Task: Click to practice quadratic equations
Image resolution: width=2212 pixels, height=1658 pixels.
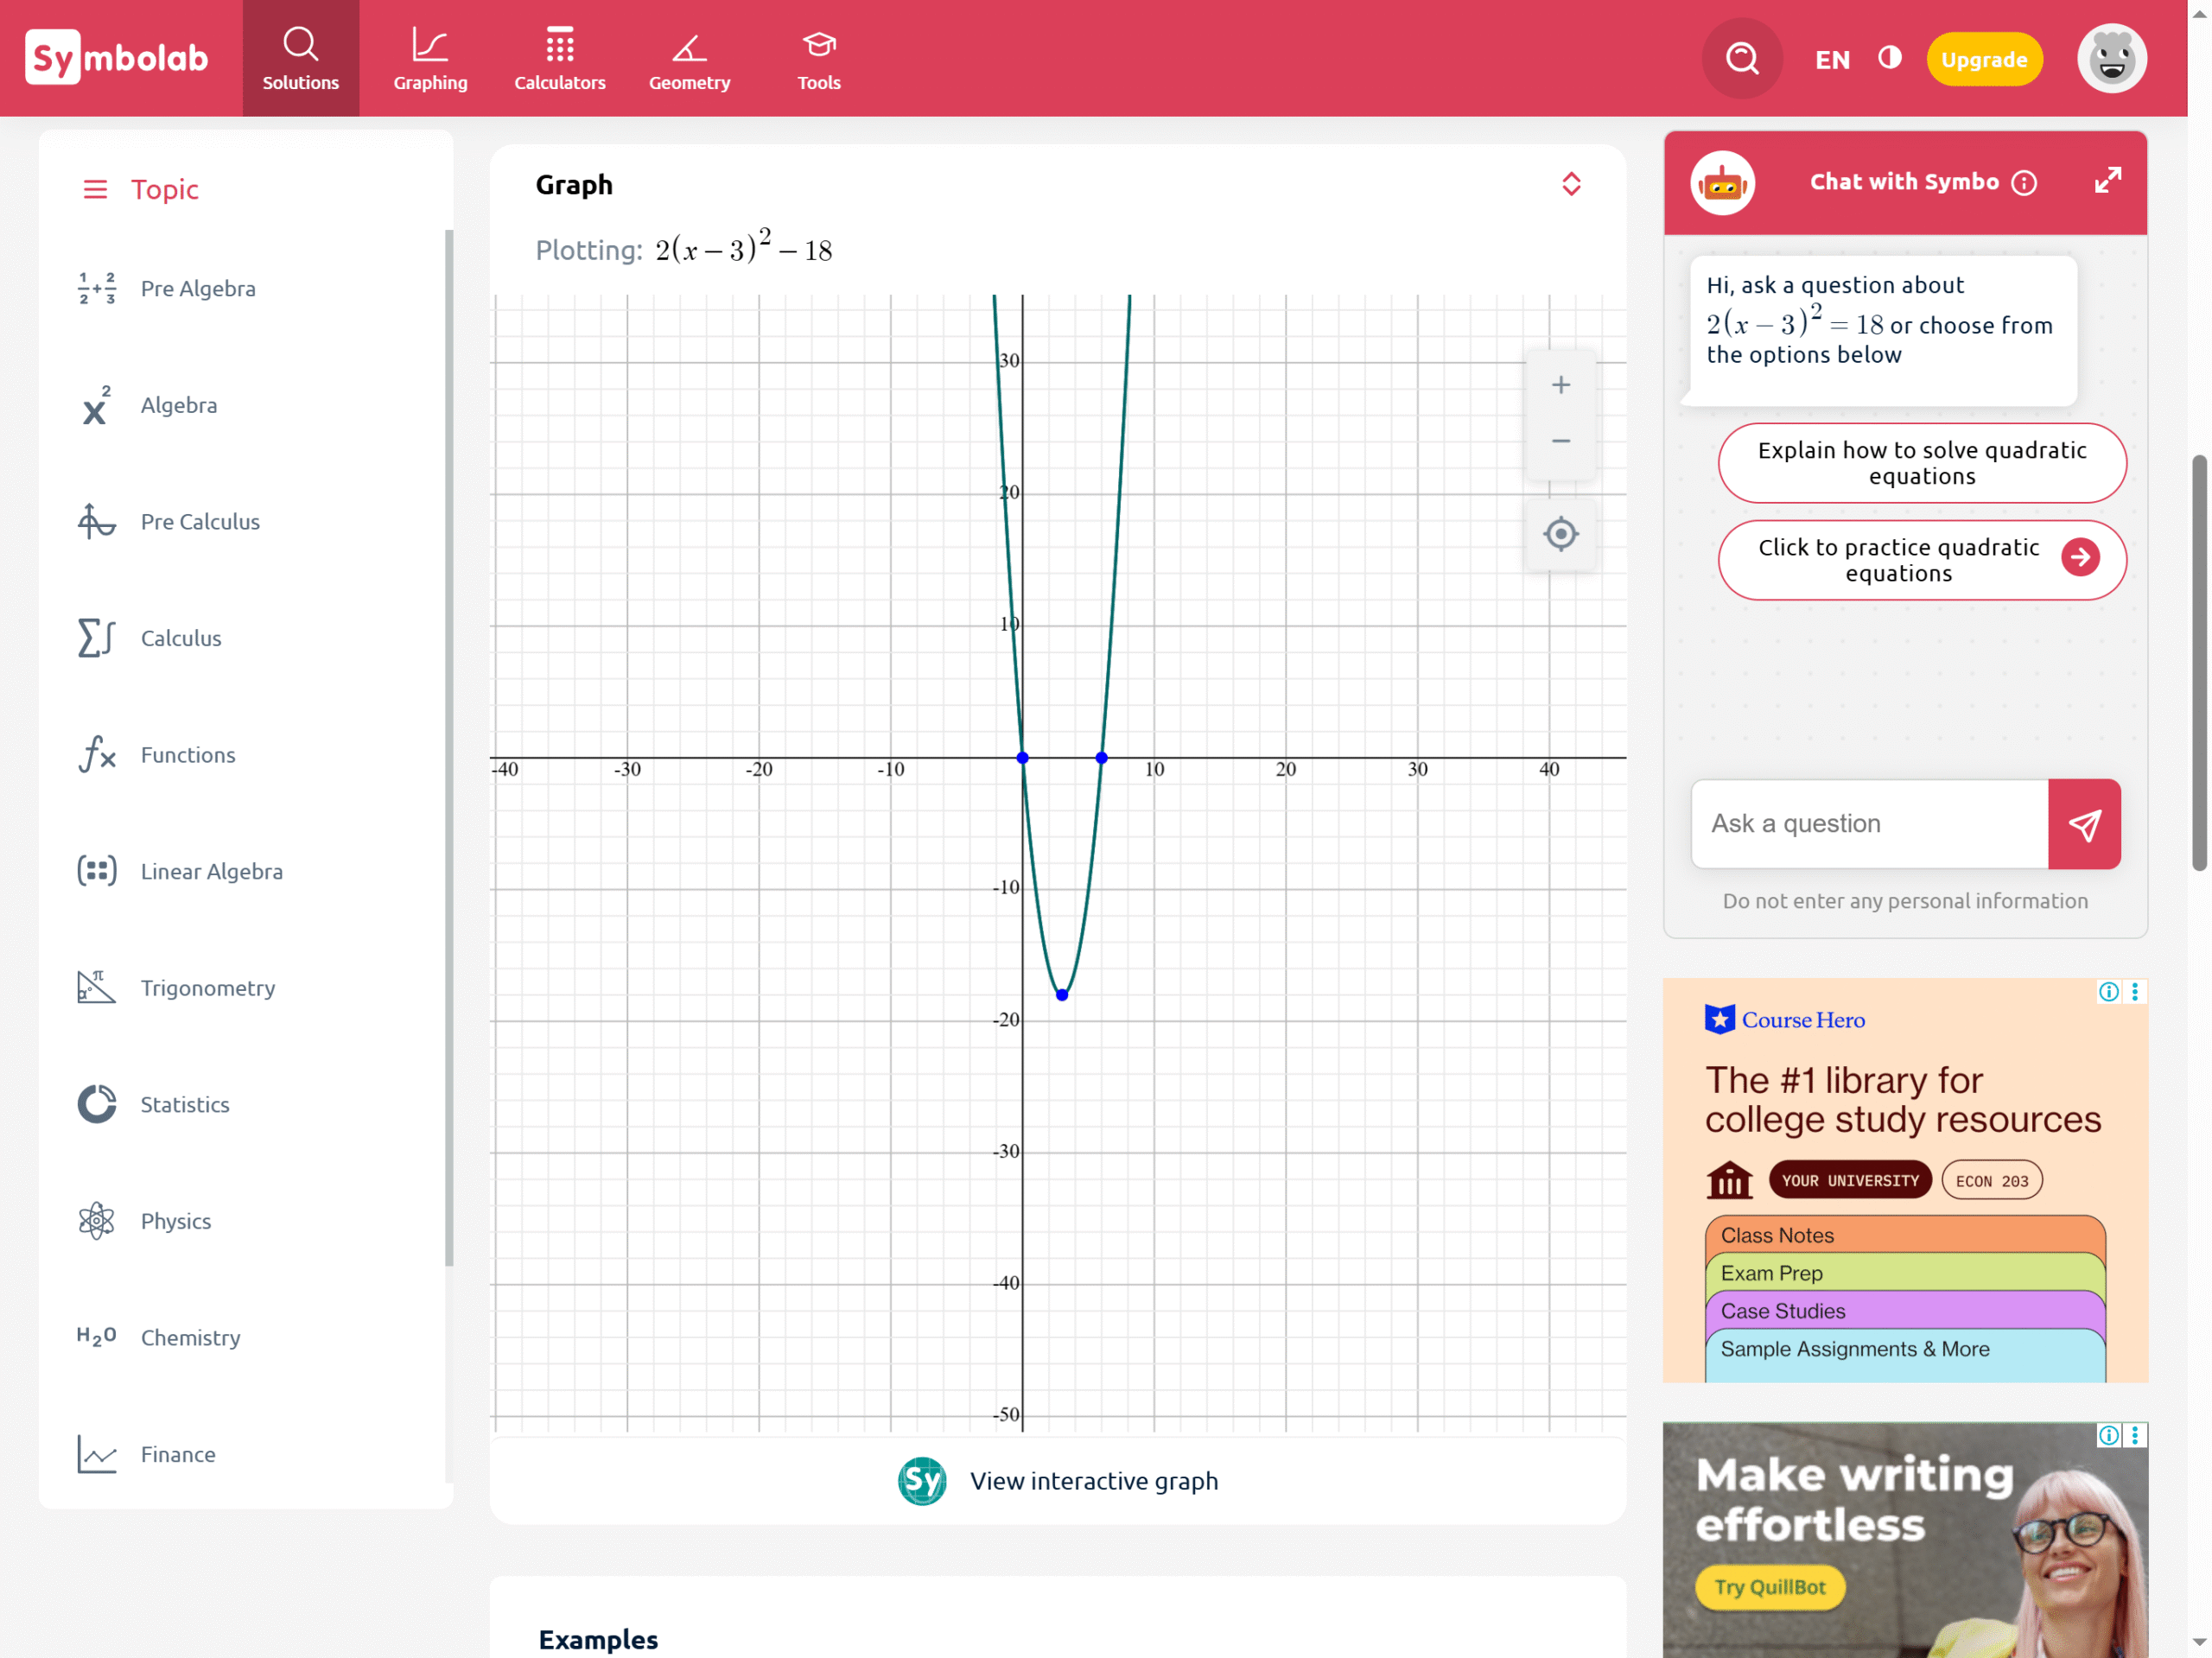Action: (x=1921, y=560)
